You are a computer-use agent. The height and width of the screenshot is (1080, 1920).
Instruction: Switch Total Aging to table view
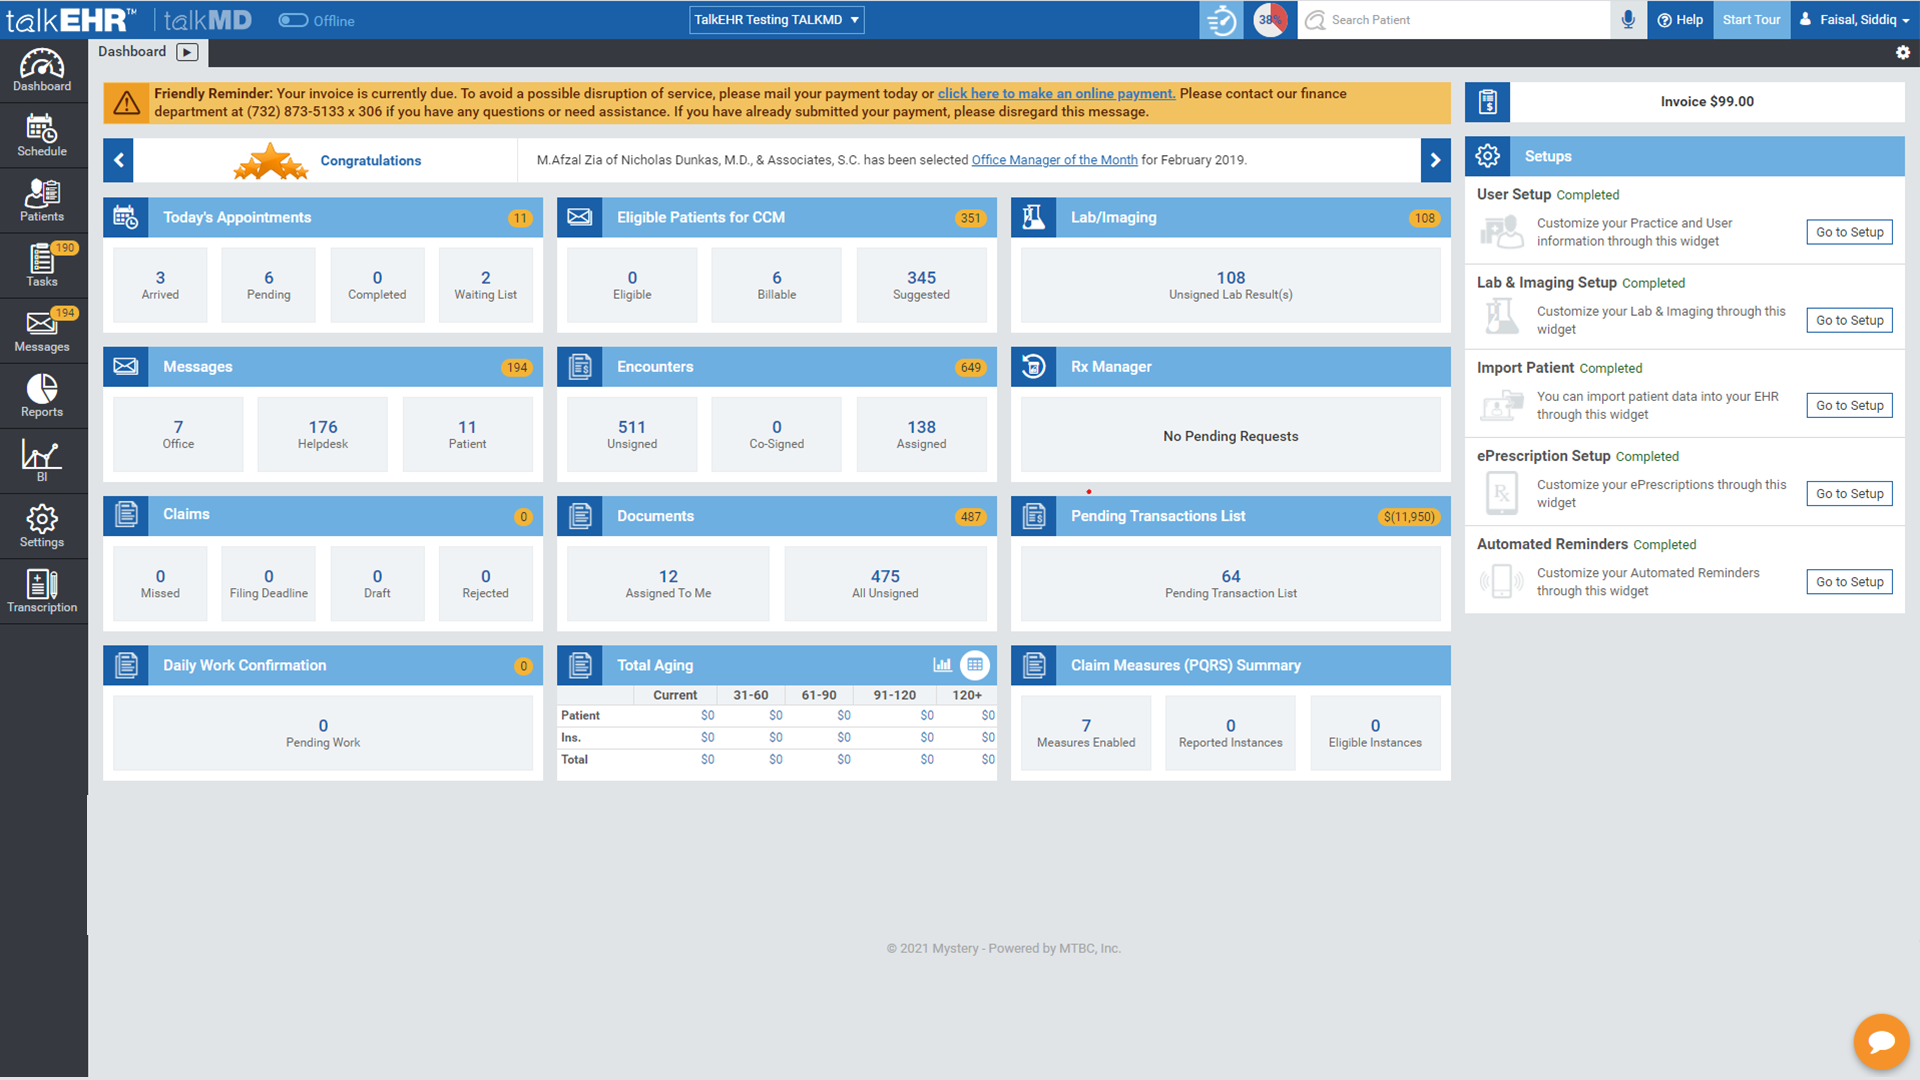click(975, 665)
